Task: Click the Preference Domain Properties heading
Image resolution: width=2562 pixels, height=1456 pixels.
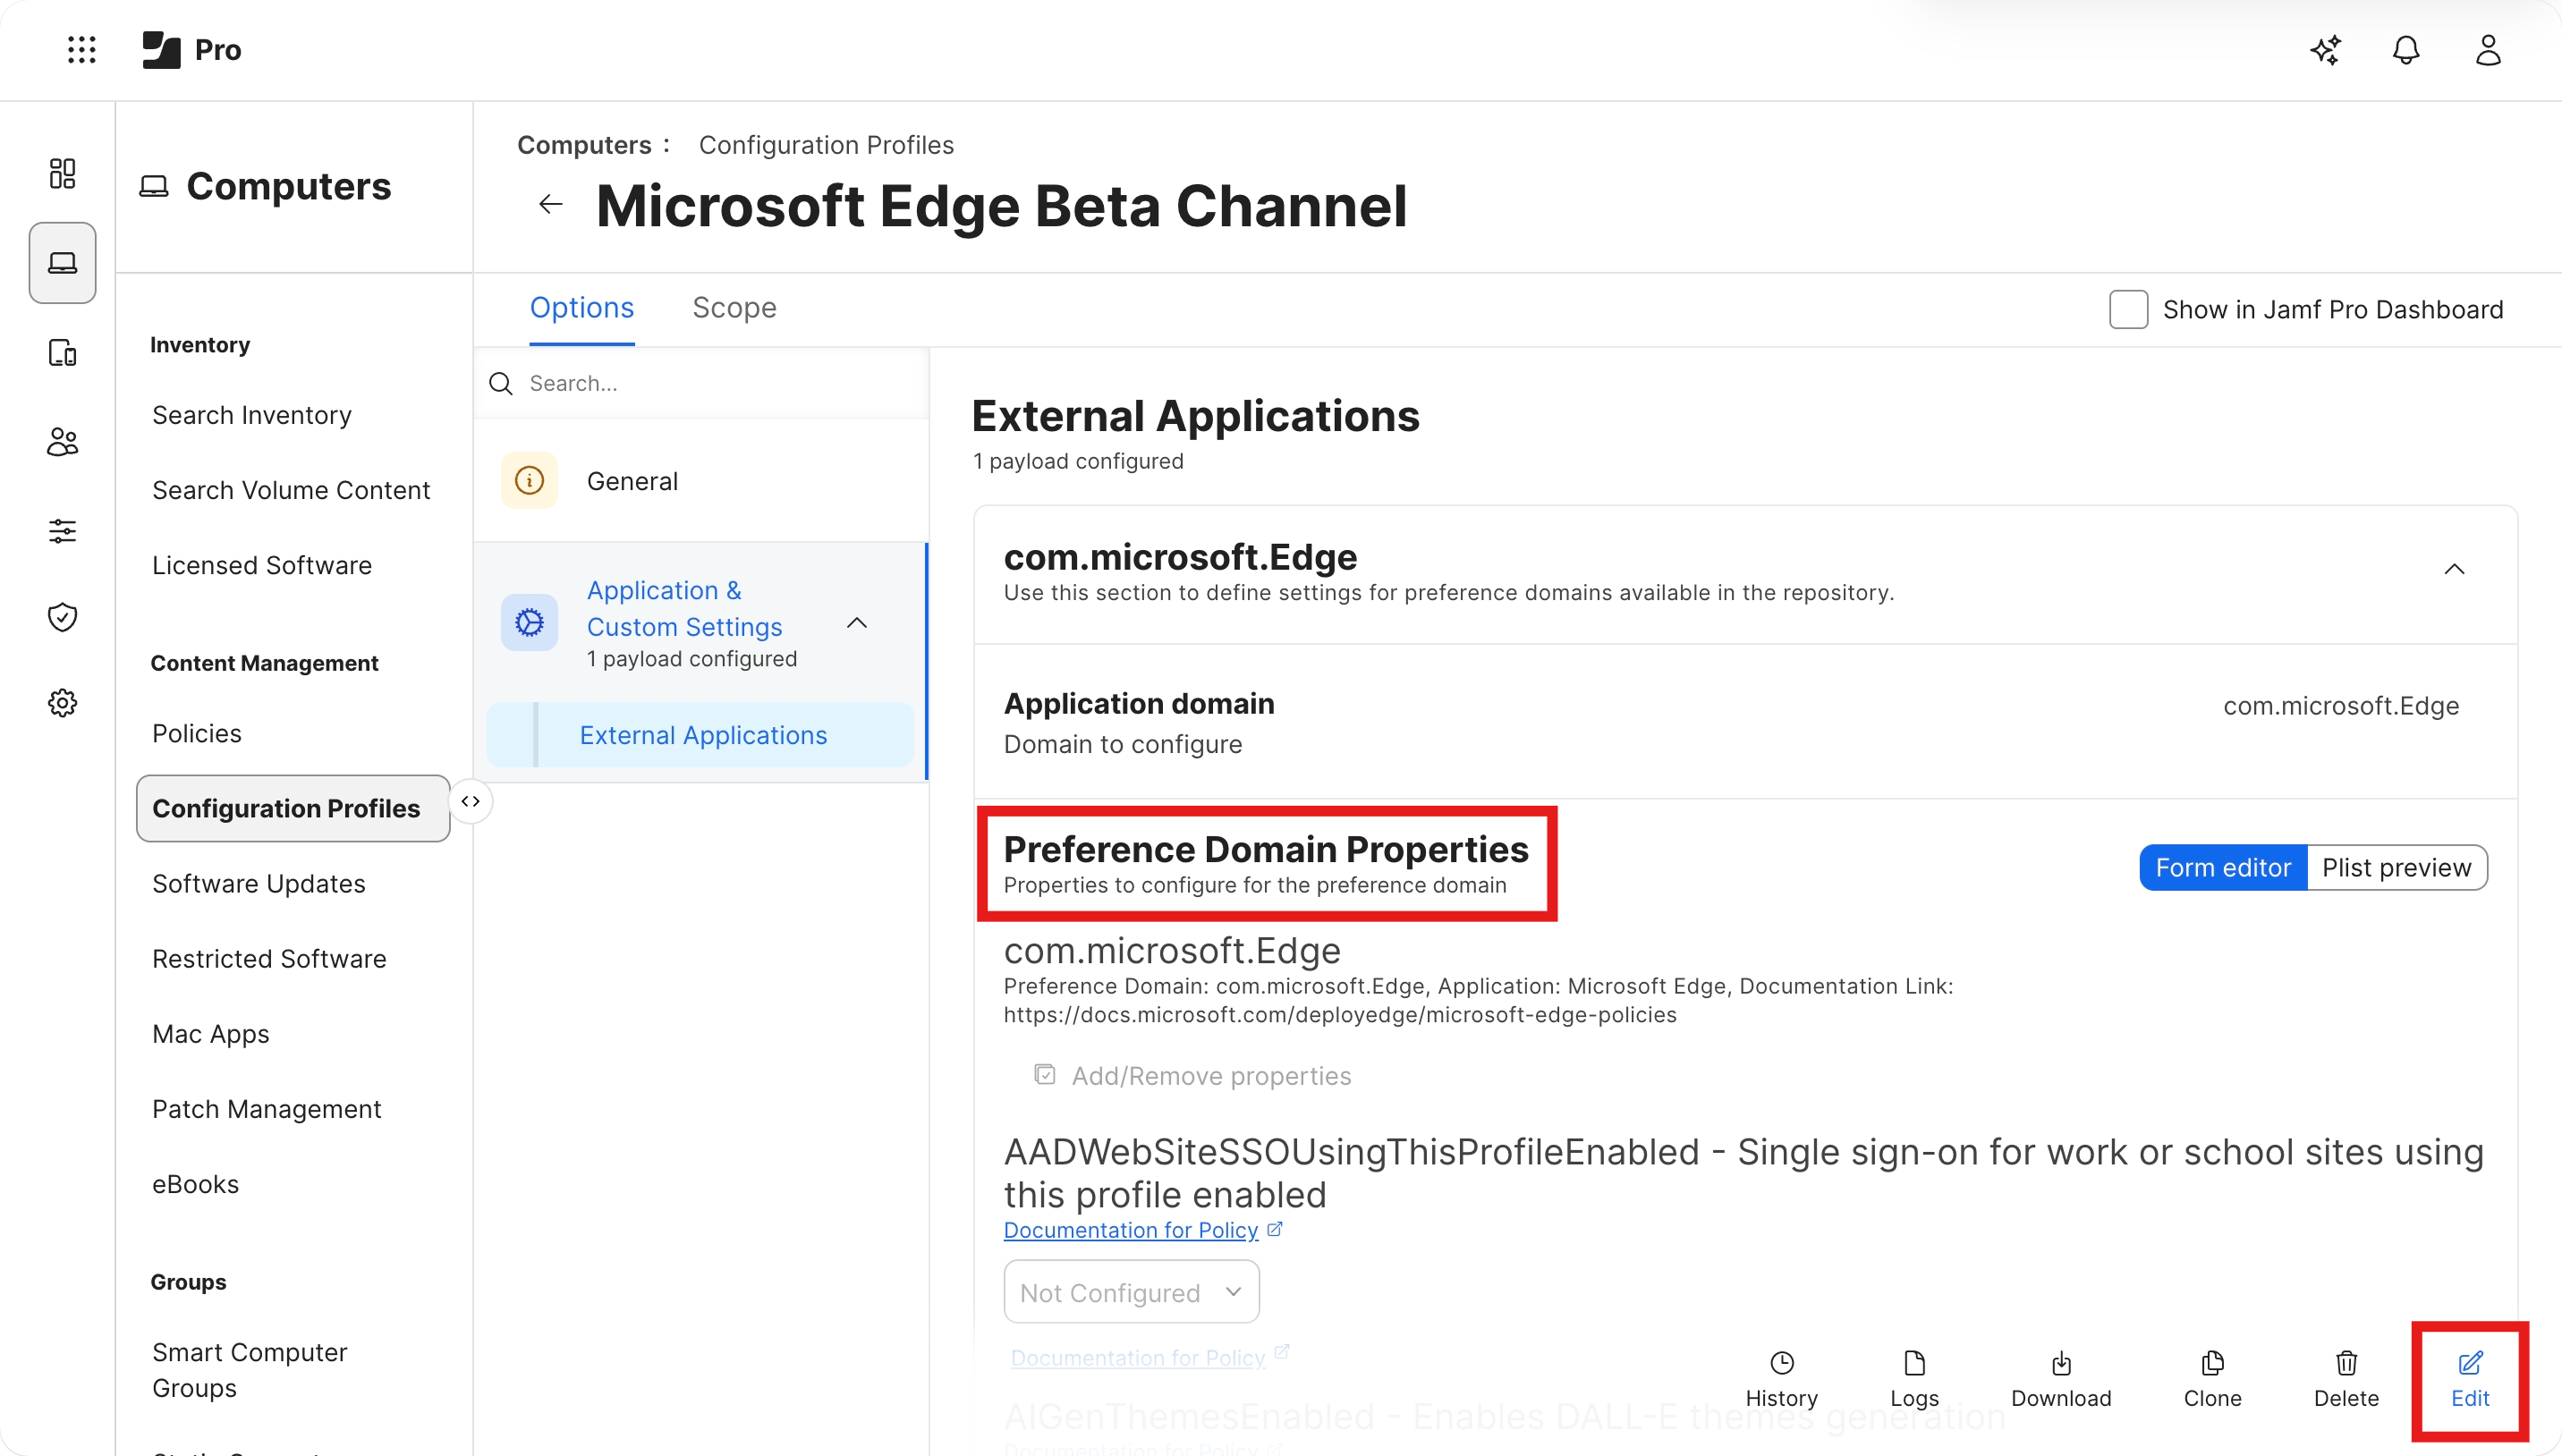Action: (1266, 849)
